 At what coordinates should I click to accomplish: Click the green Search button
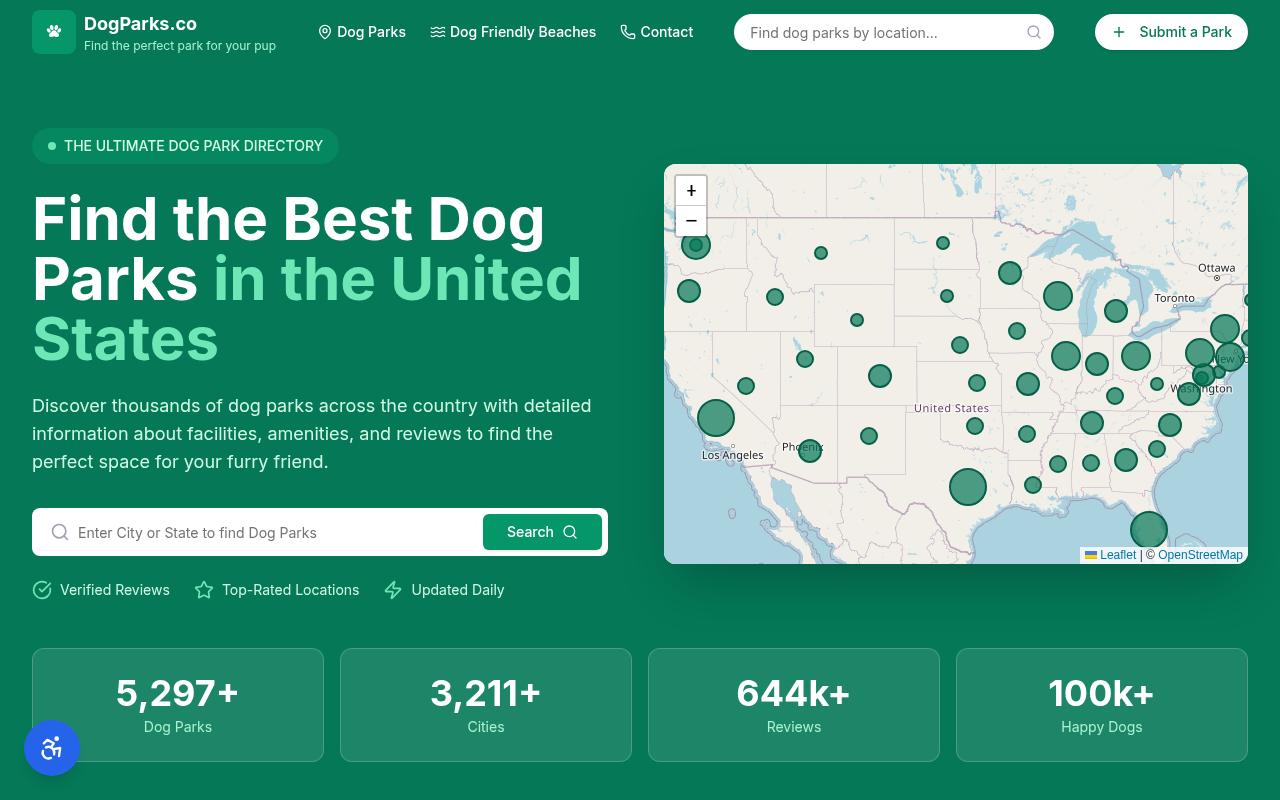(542, 532)
